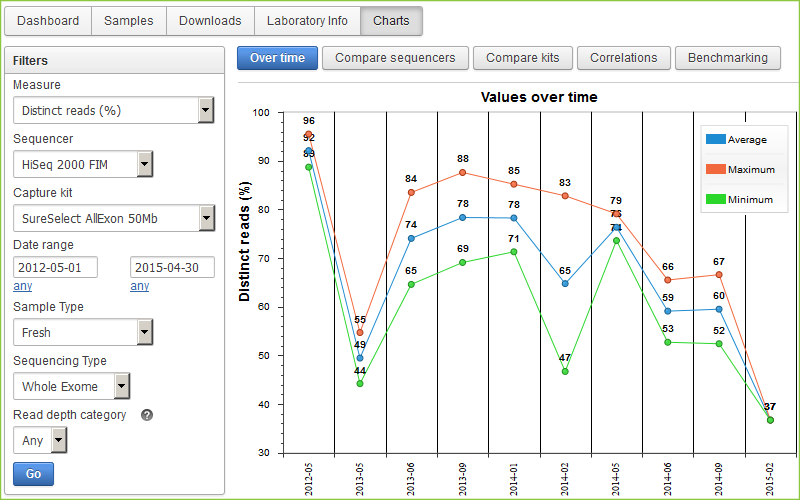
Task: Click the help icon beside Read depth category
Action: 147,415
